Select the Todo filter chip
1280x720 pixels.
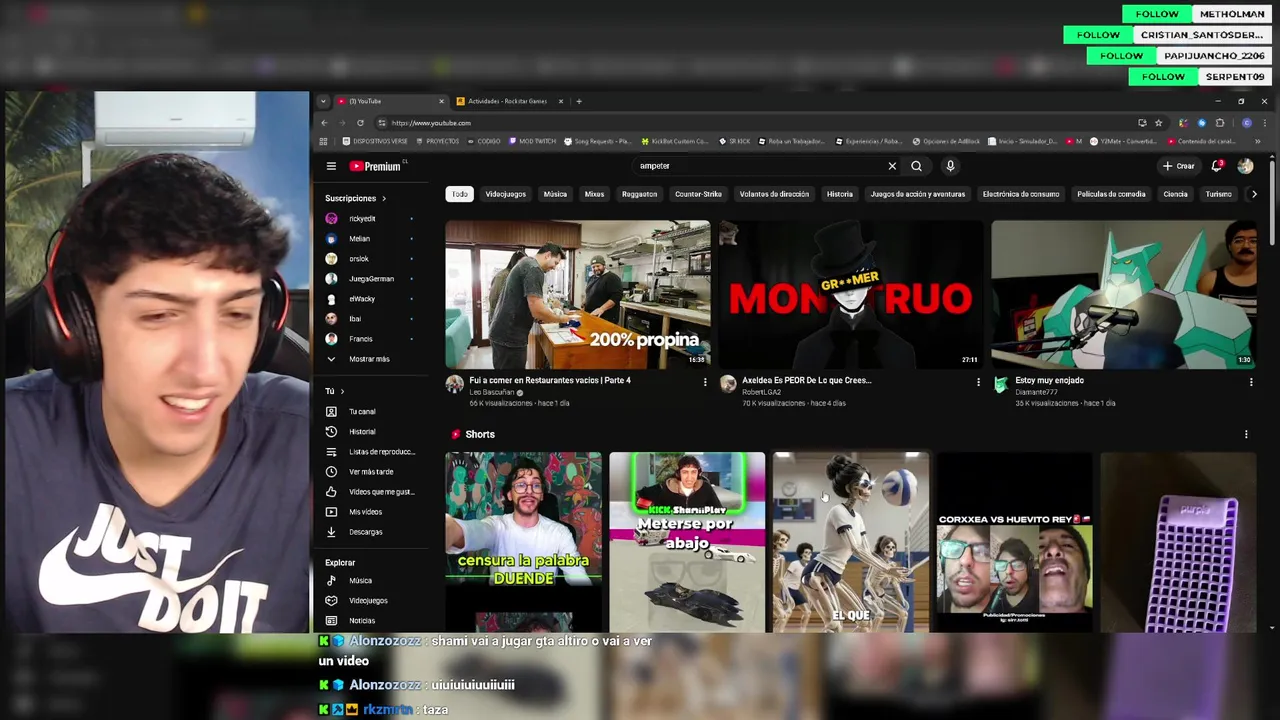tap(459, 194)
